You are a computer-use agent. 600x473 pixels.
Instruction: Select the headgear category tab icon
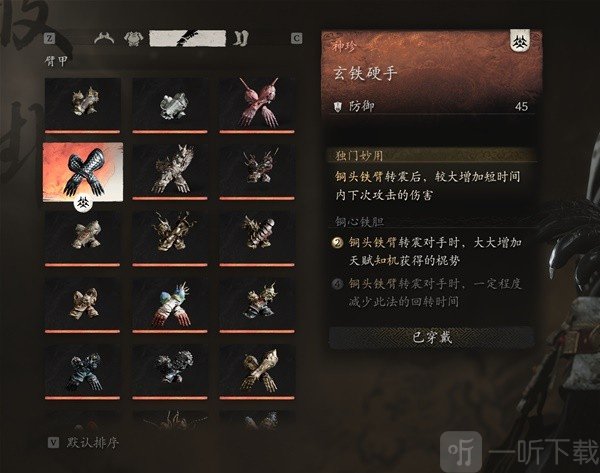pos(104,38)
